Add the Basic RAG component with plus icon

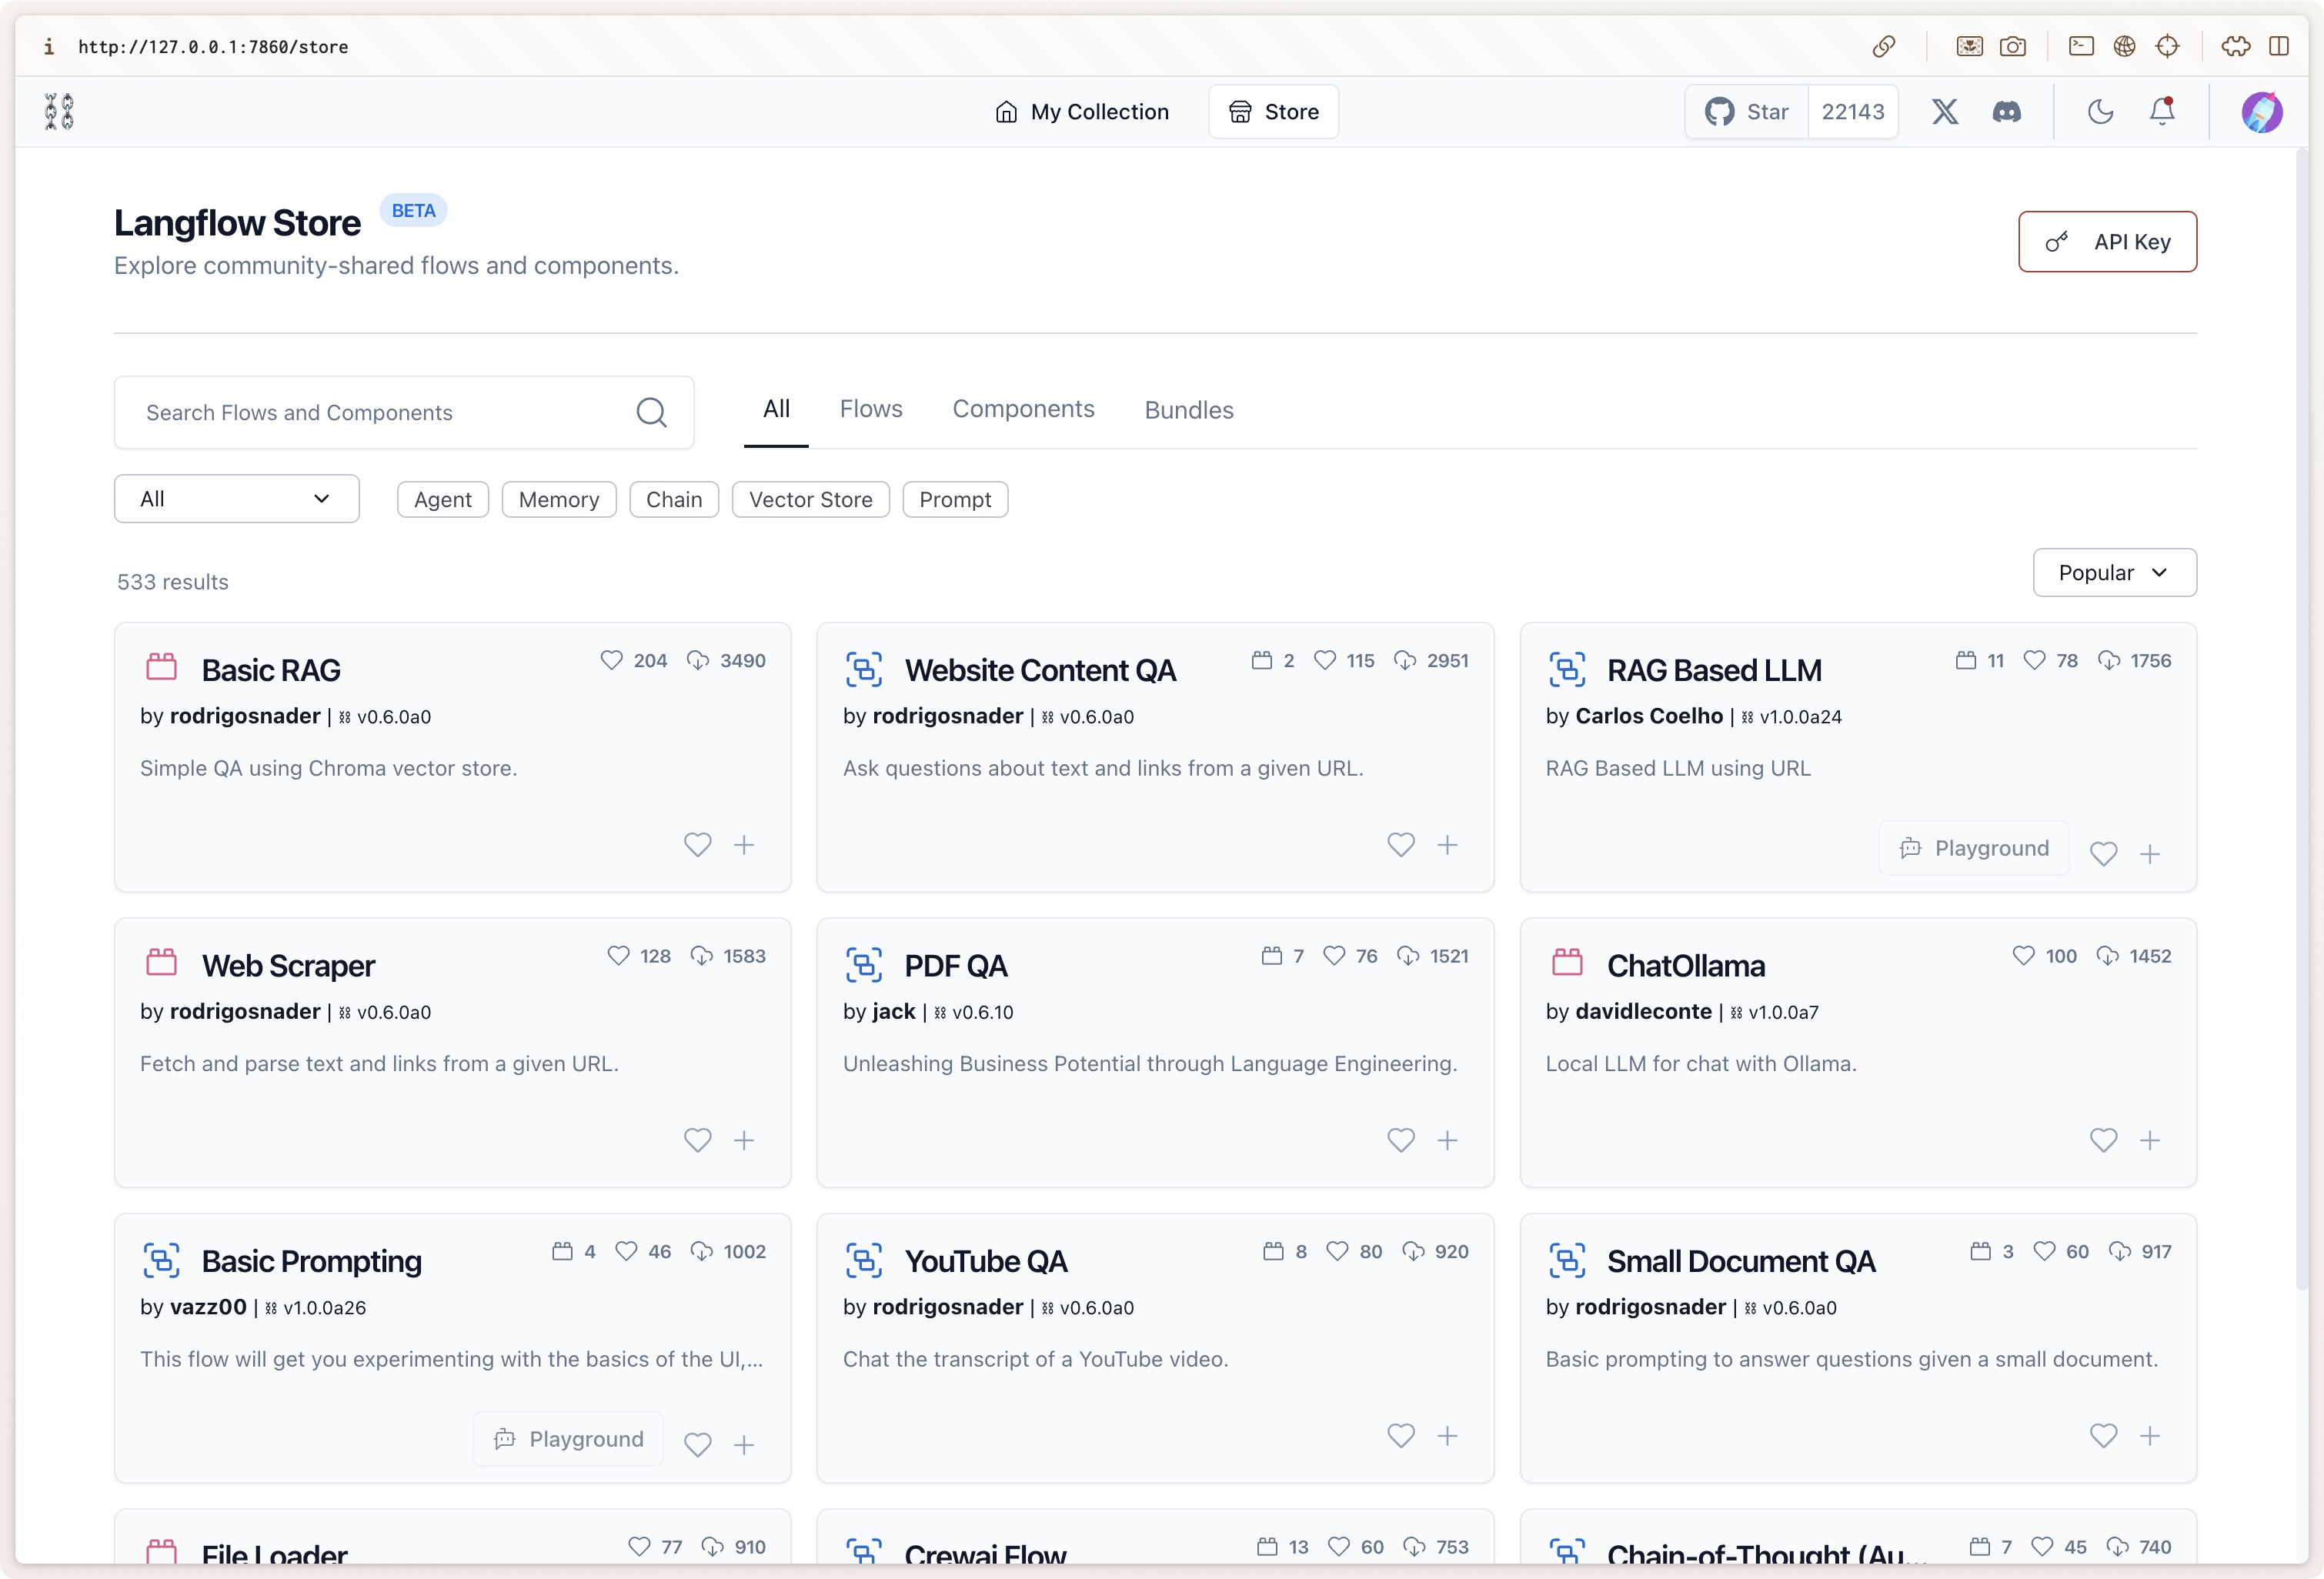(744, 845)
